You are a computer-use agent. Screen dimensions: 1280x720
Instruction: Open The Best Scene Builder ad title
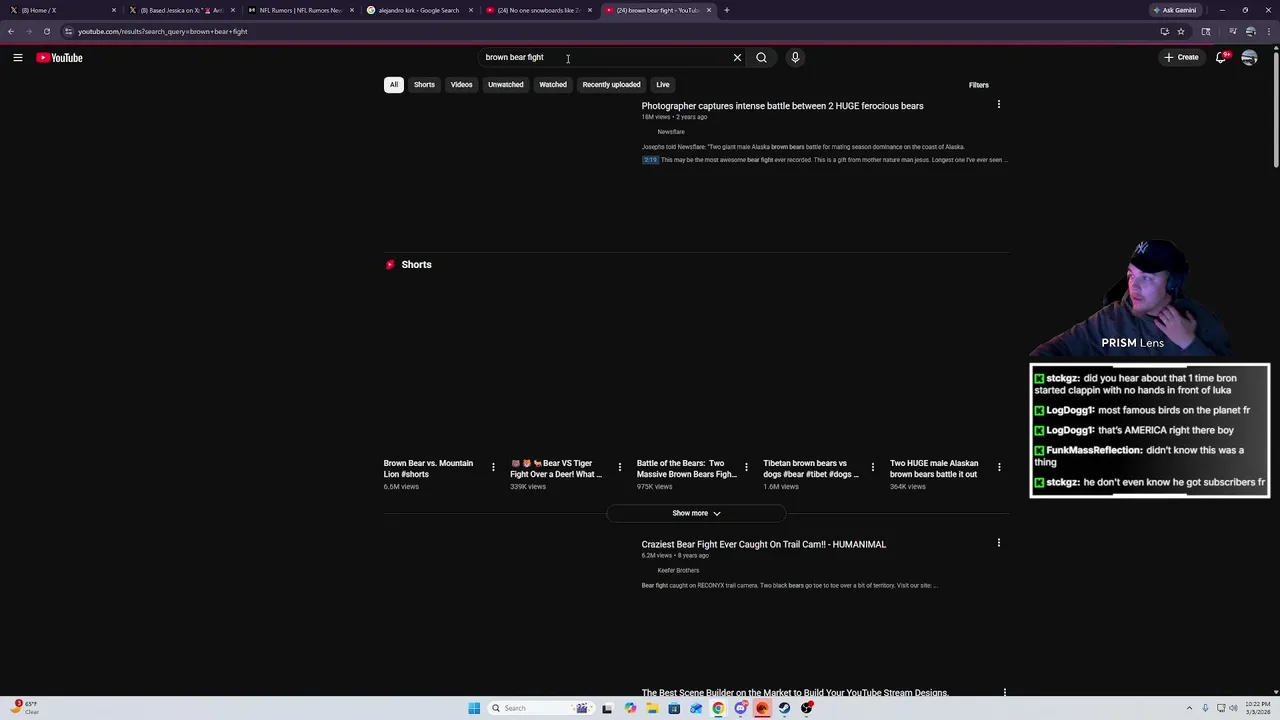point(794,693)
